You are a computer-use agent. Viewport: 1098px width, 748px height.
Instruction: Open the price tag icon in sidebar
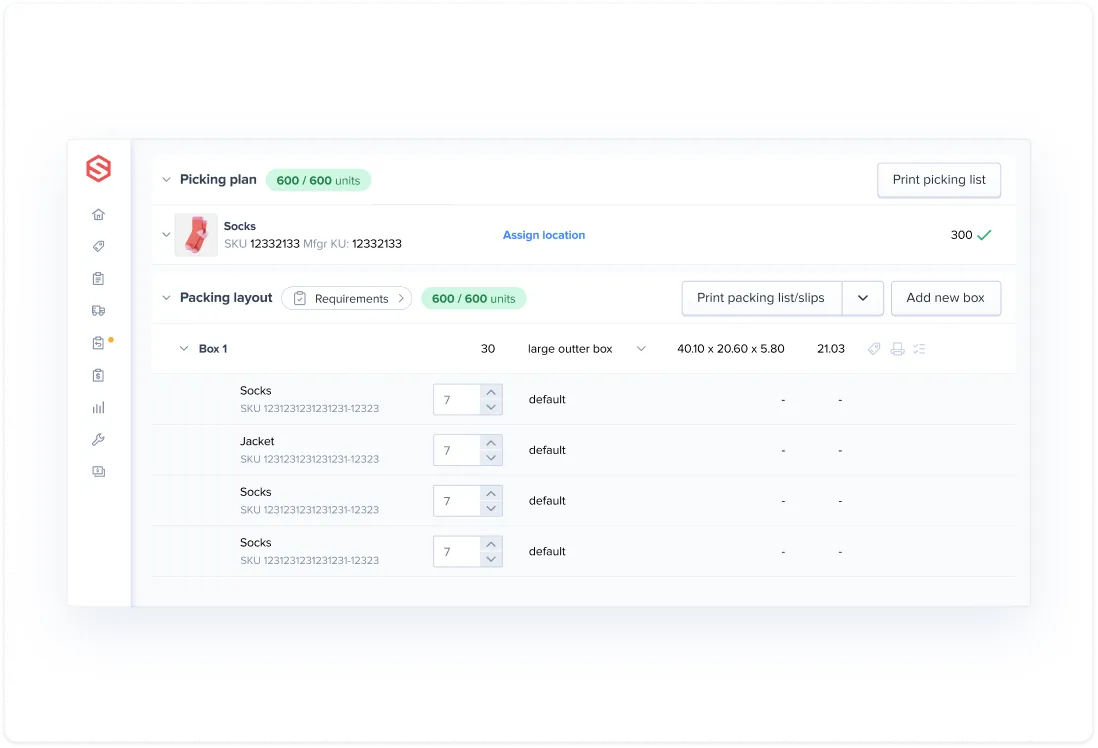click(x=99, y=247)
